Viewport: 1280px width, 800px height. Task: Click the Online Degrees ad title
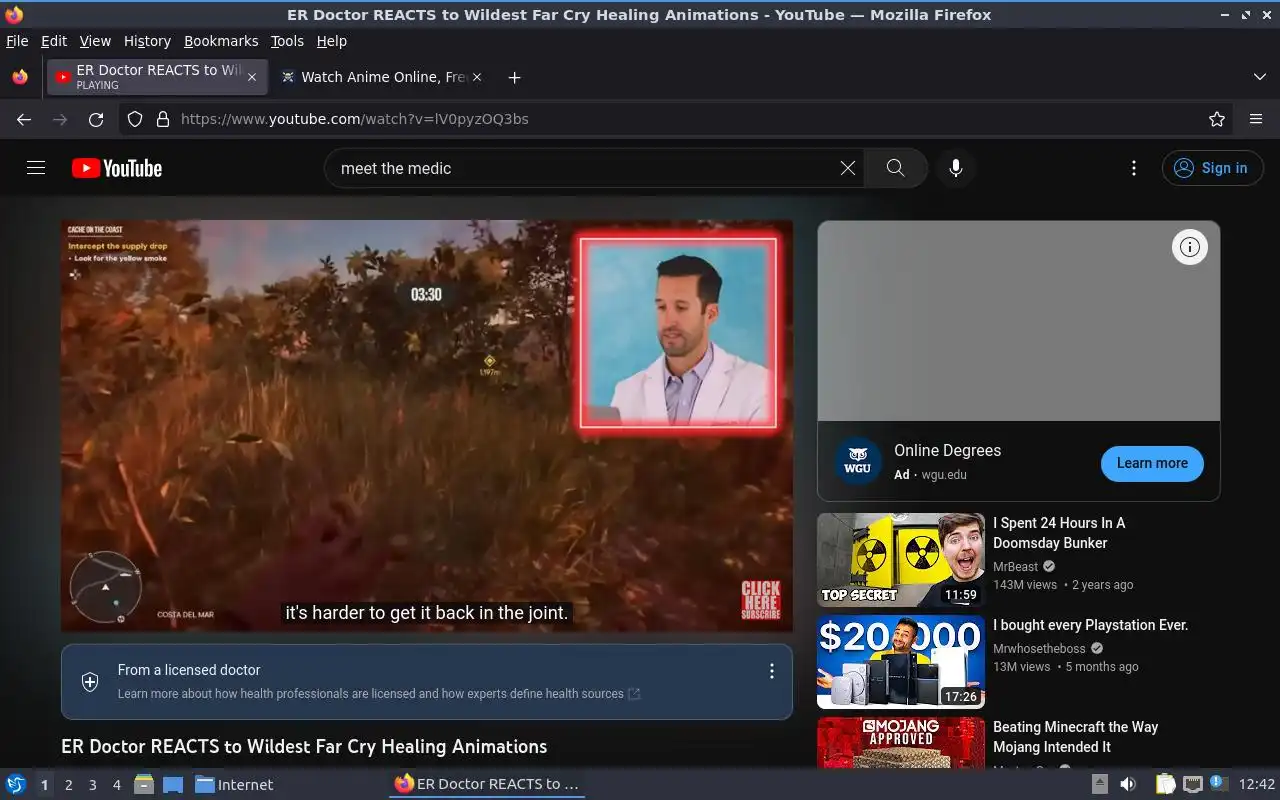click(x=947, y=451)
